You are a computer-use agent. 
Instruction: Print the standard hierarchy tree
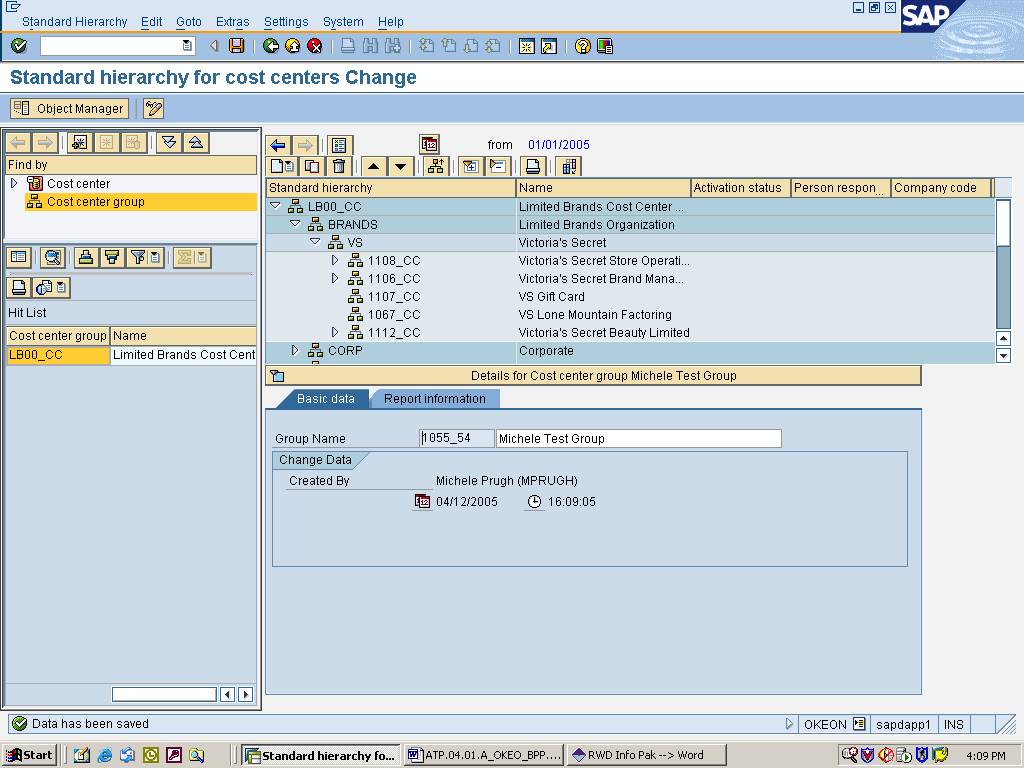pos(533,167)
